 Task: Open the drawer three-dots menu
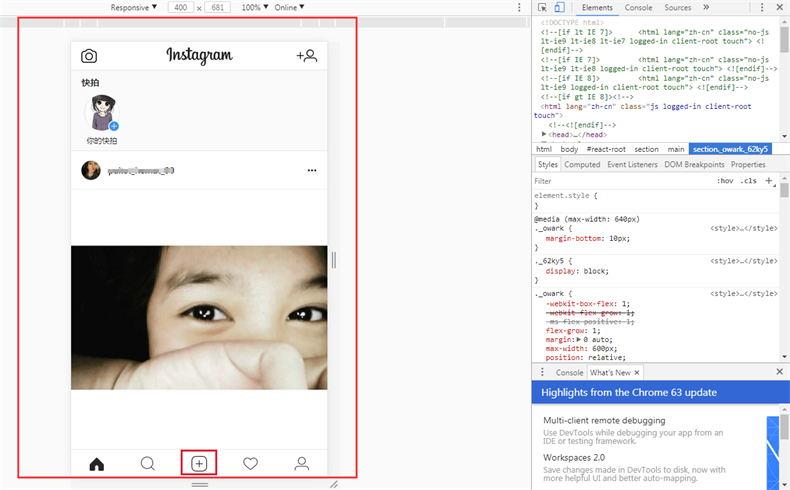pos(542,372)
